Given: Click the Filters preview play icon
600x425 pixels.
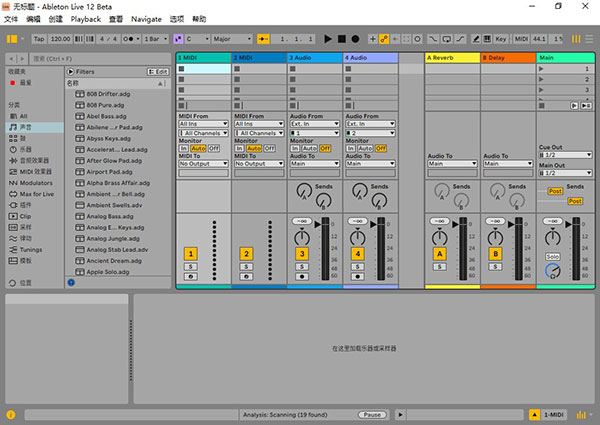Looking at the screenshot, I should click(x=70, y=72).
